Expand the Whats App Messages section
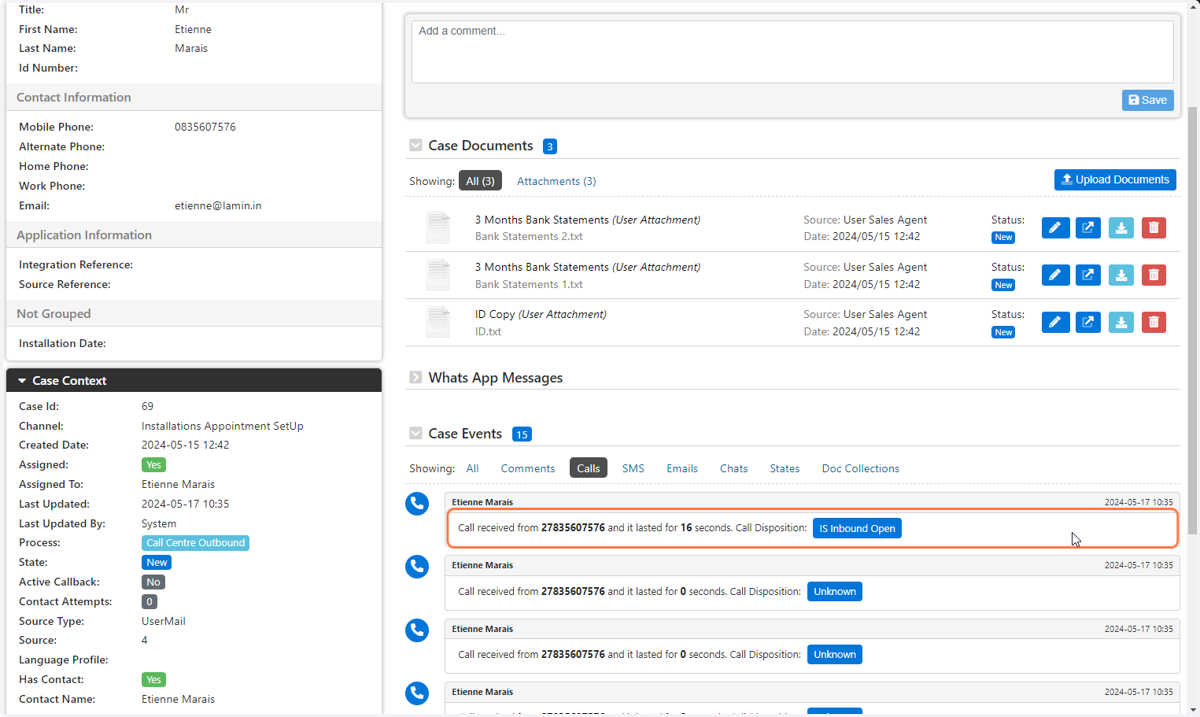 coord(416,378)
